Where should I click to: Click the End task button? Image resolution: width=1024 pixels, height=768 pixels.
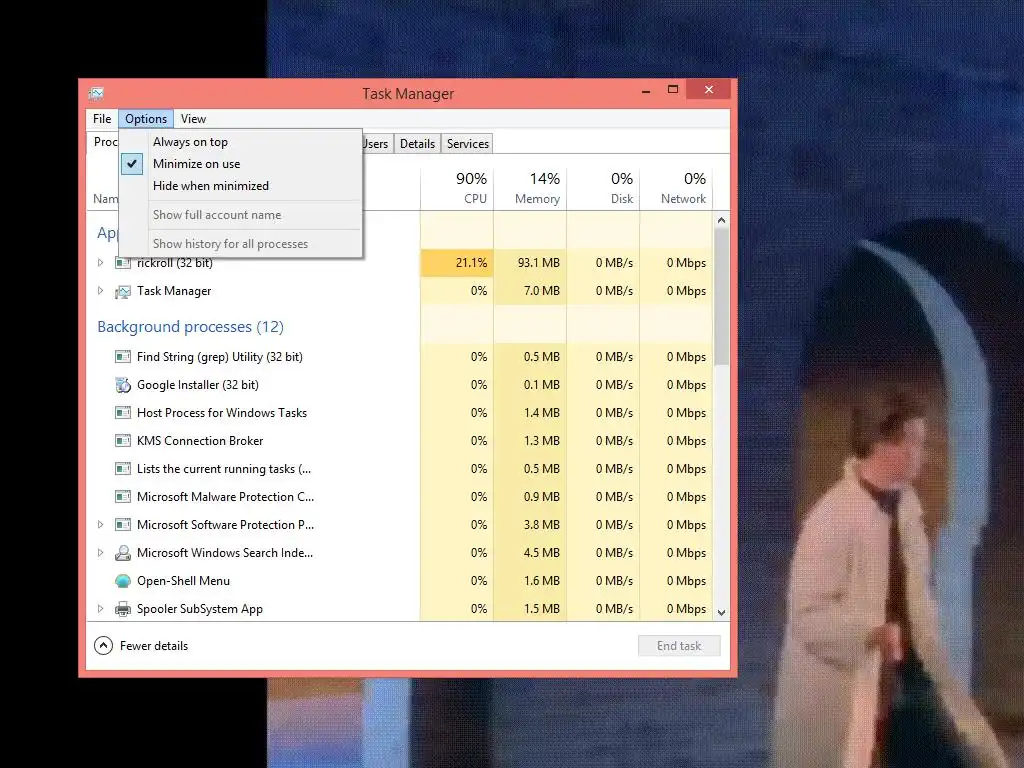pyautogui.click(x=679, y=646)
